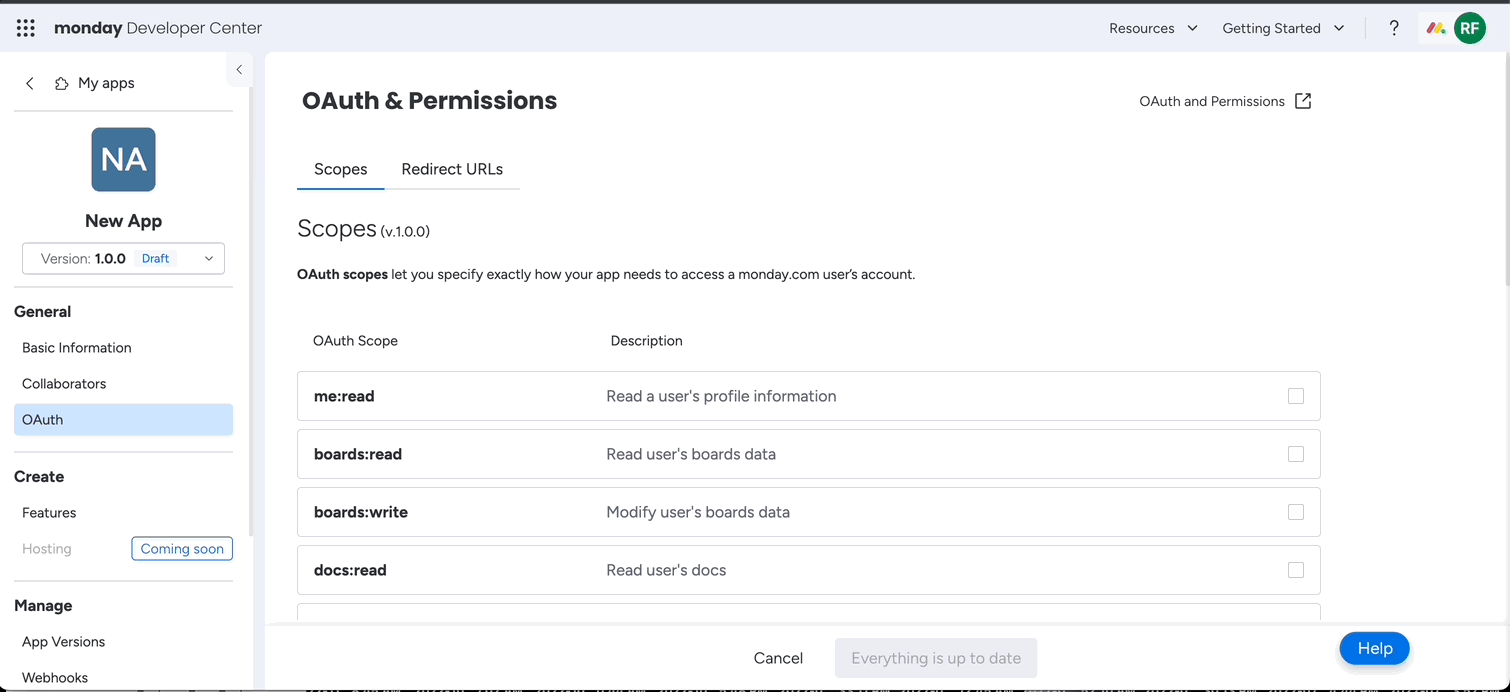Switch to the Redirect URLs tab
The height and width of the screenshot is (692, 1510).
coord(452,169)
